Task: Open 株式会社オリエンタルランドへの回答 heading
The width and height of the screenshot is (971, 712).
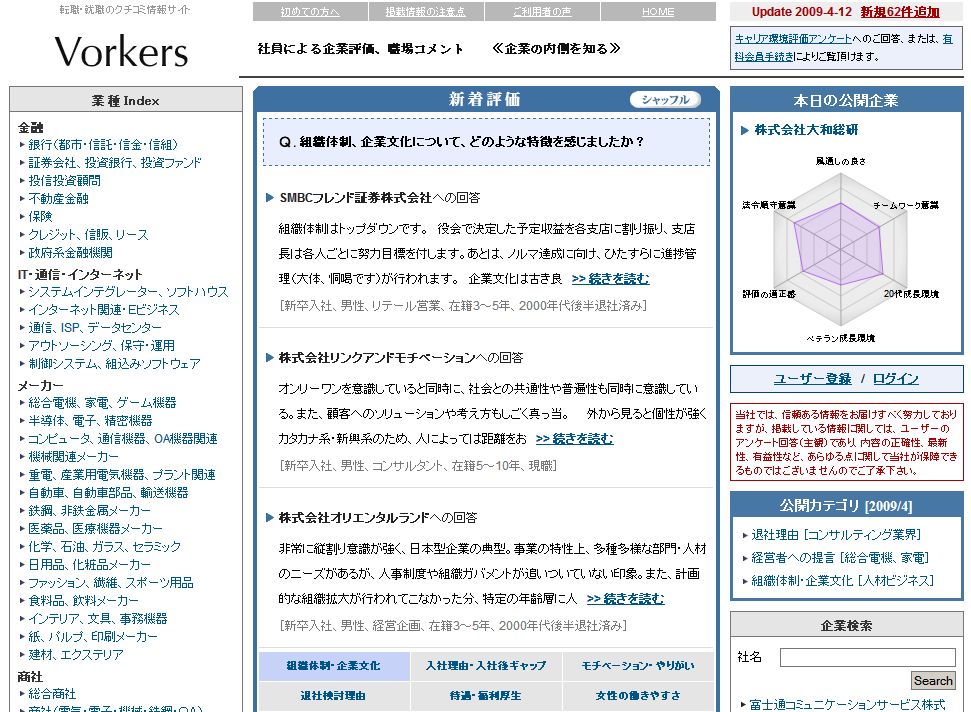Action: 378,518
